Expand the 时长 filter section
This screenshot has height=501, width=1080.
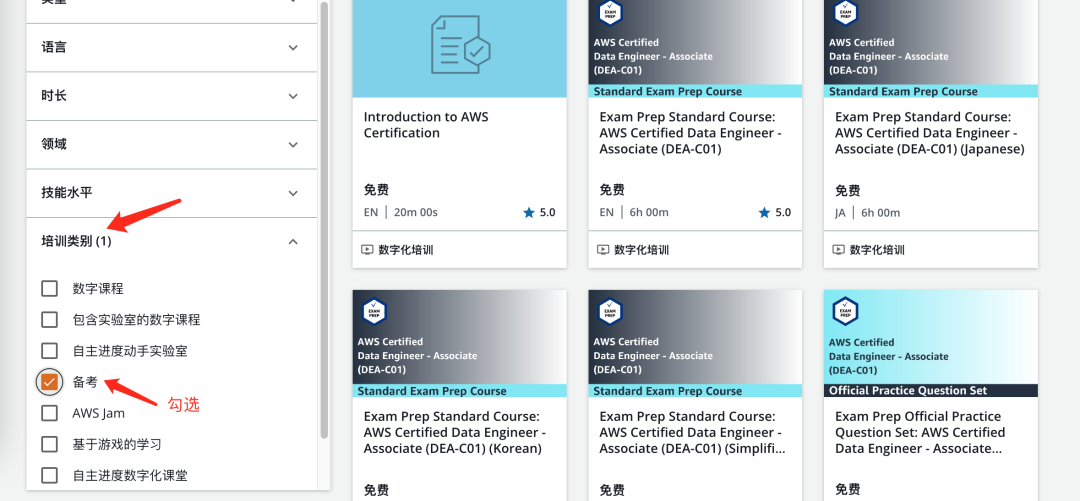point(172,96)
